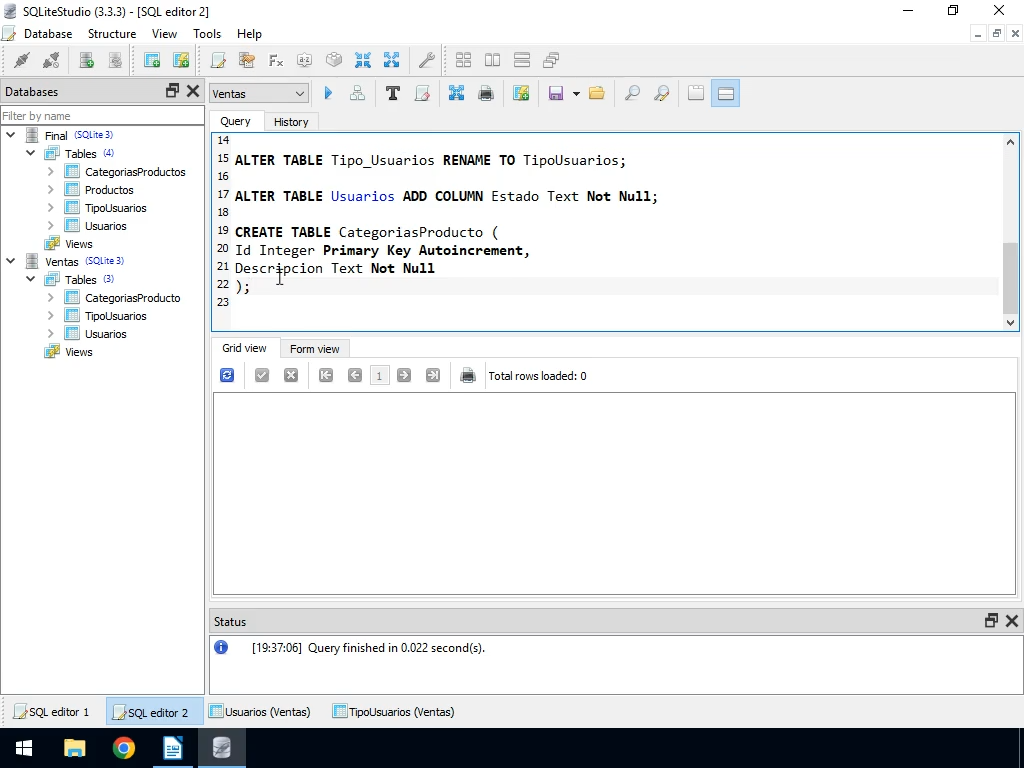Open the Structure menu
1024x768 pixels.
pos(111,33)
